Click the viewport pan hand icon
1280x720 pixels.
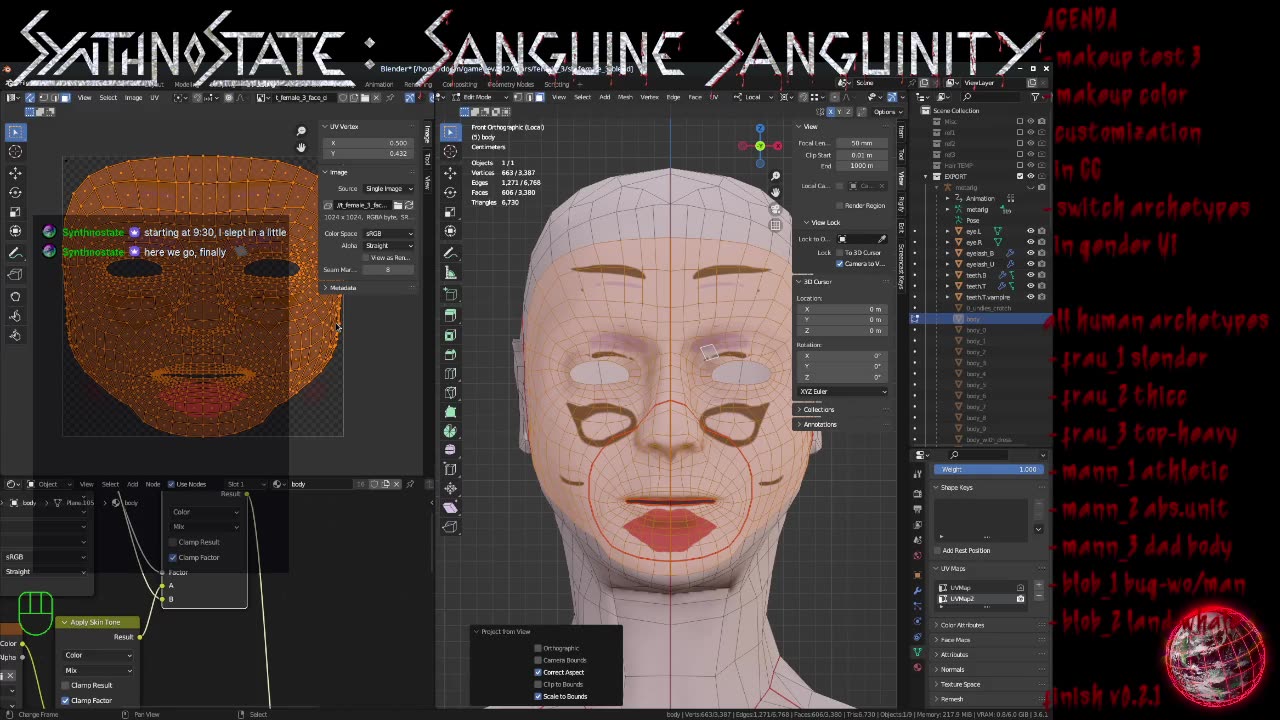click(x=775, y=192)
